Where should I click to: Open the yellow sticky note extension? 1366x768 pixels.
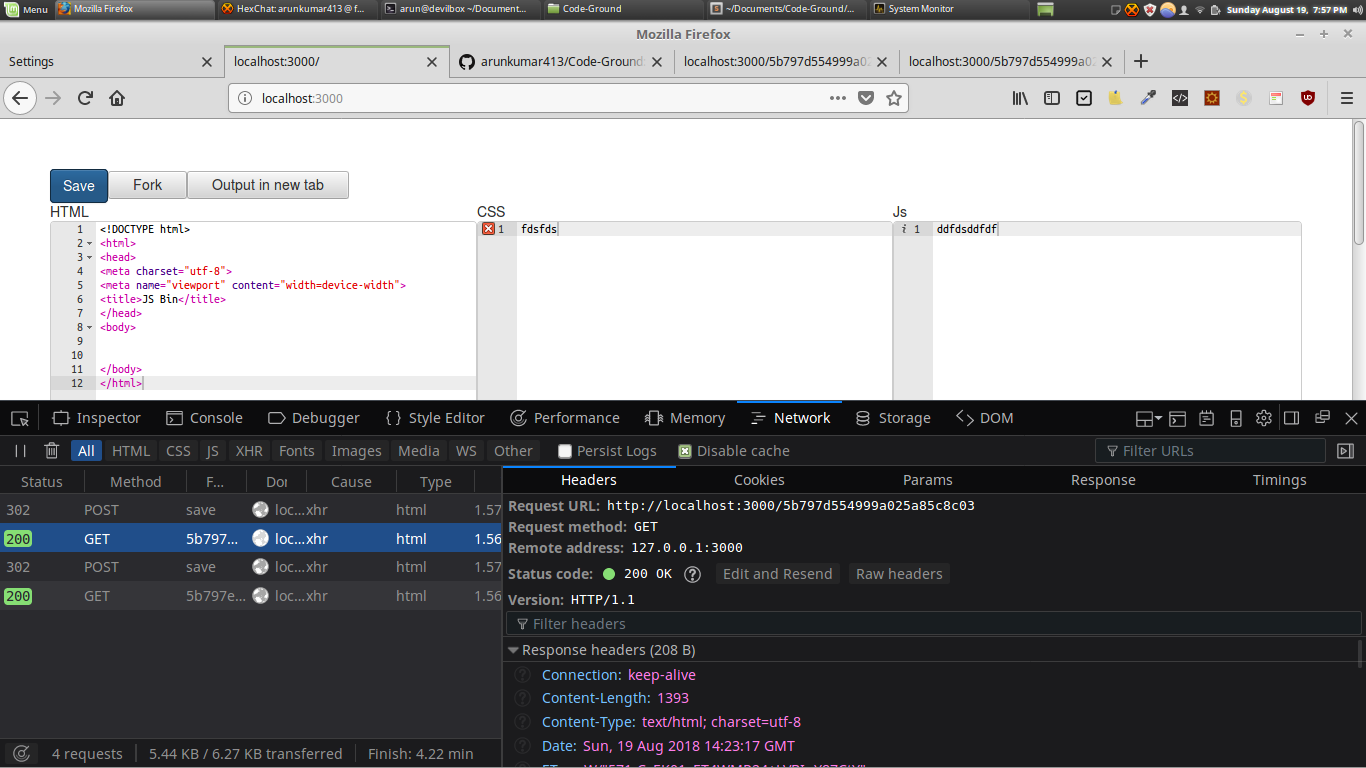[1116, 98]
